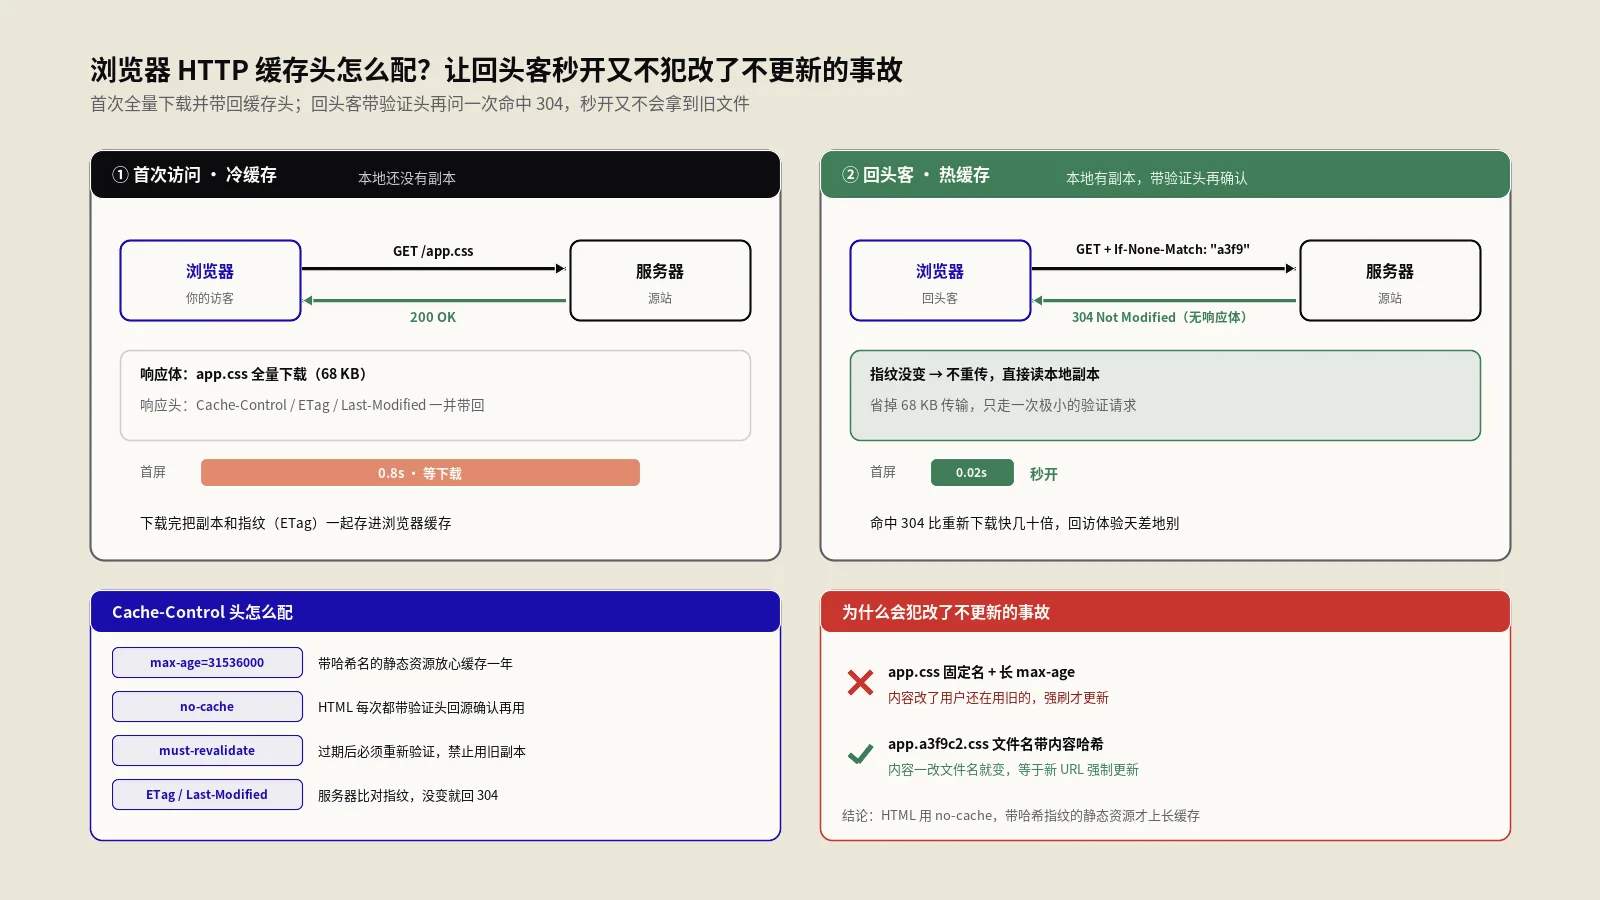Click the GET + If-None-Match: "a3f9" label
The width and height of the screenshot is (1600, 900).
click(x=1163, y=249)
